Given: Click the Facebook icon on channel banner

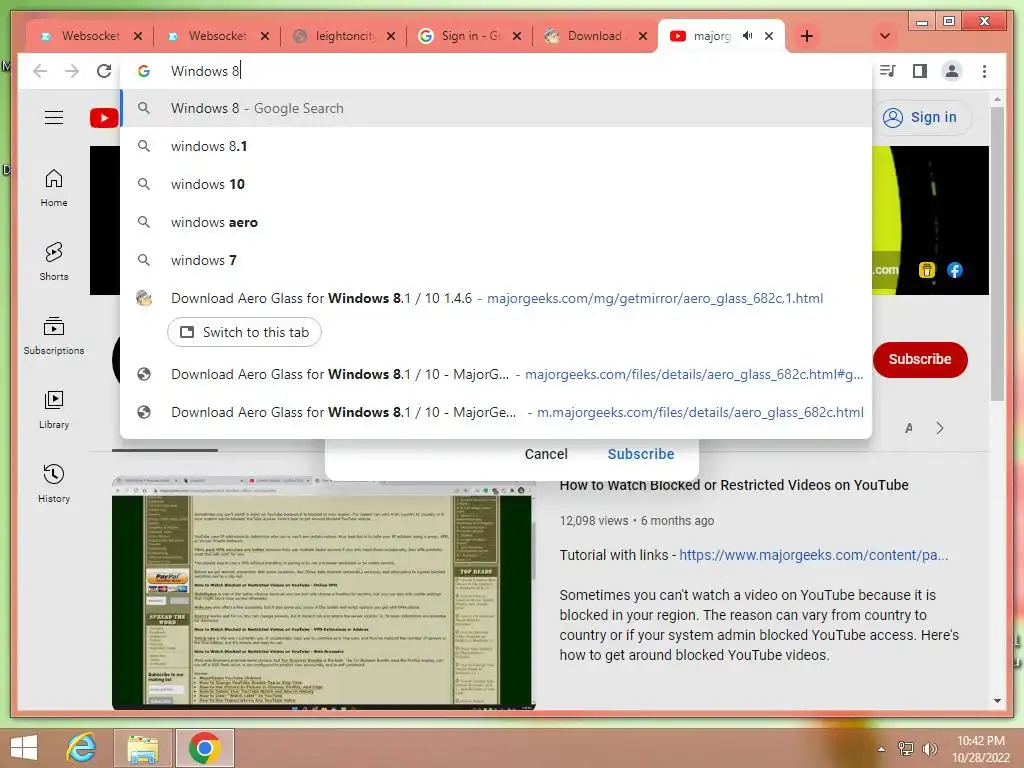Looking at the screenshot, I should [x=955, y=270].
